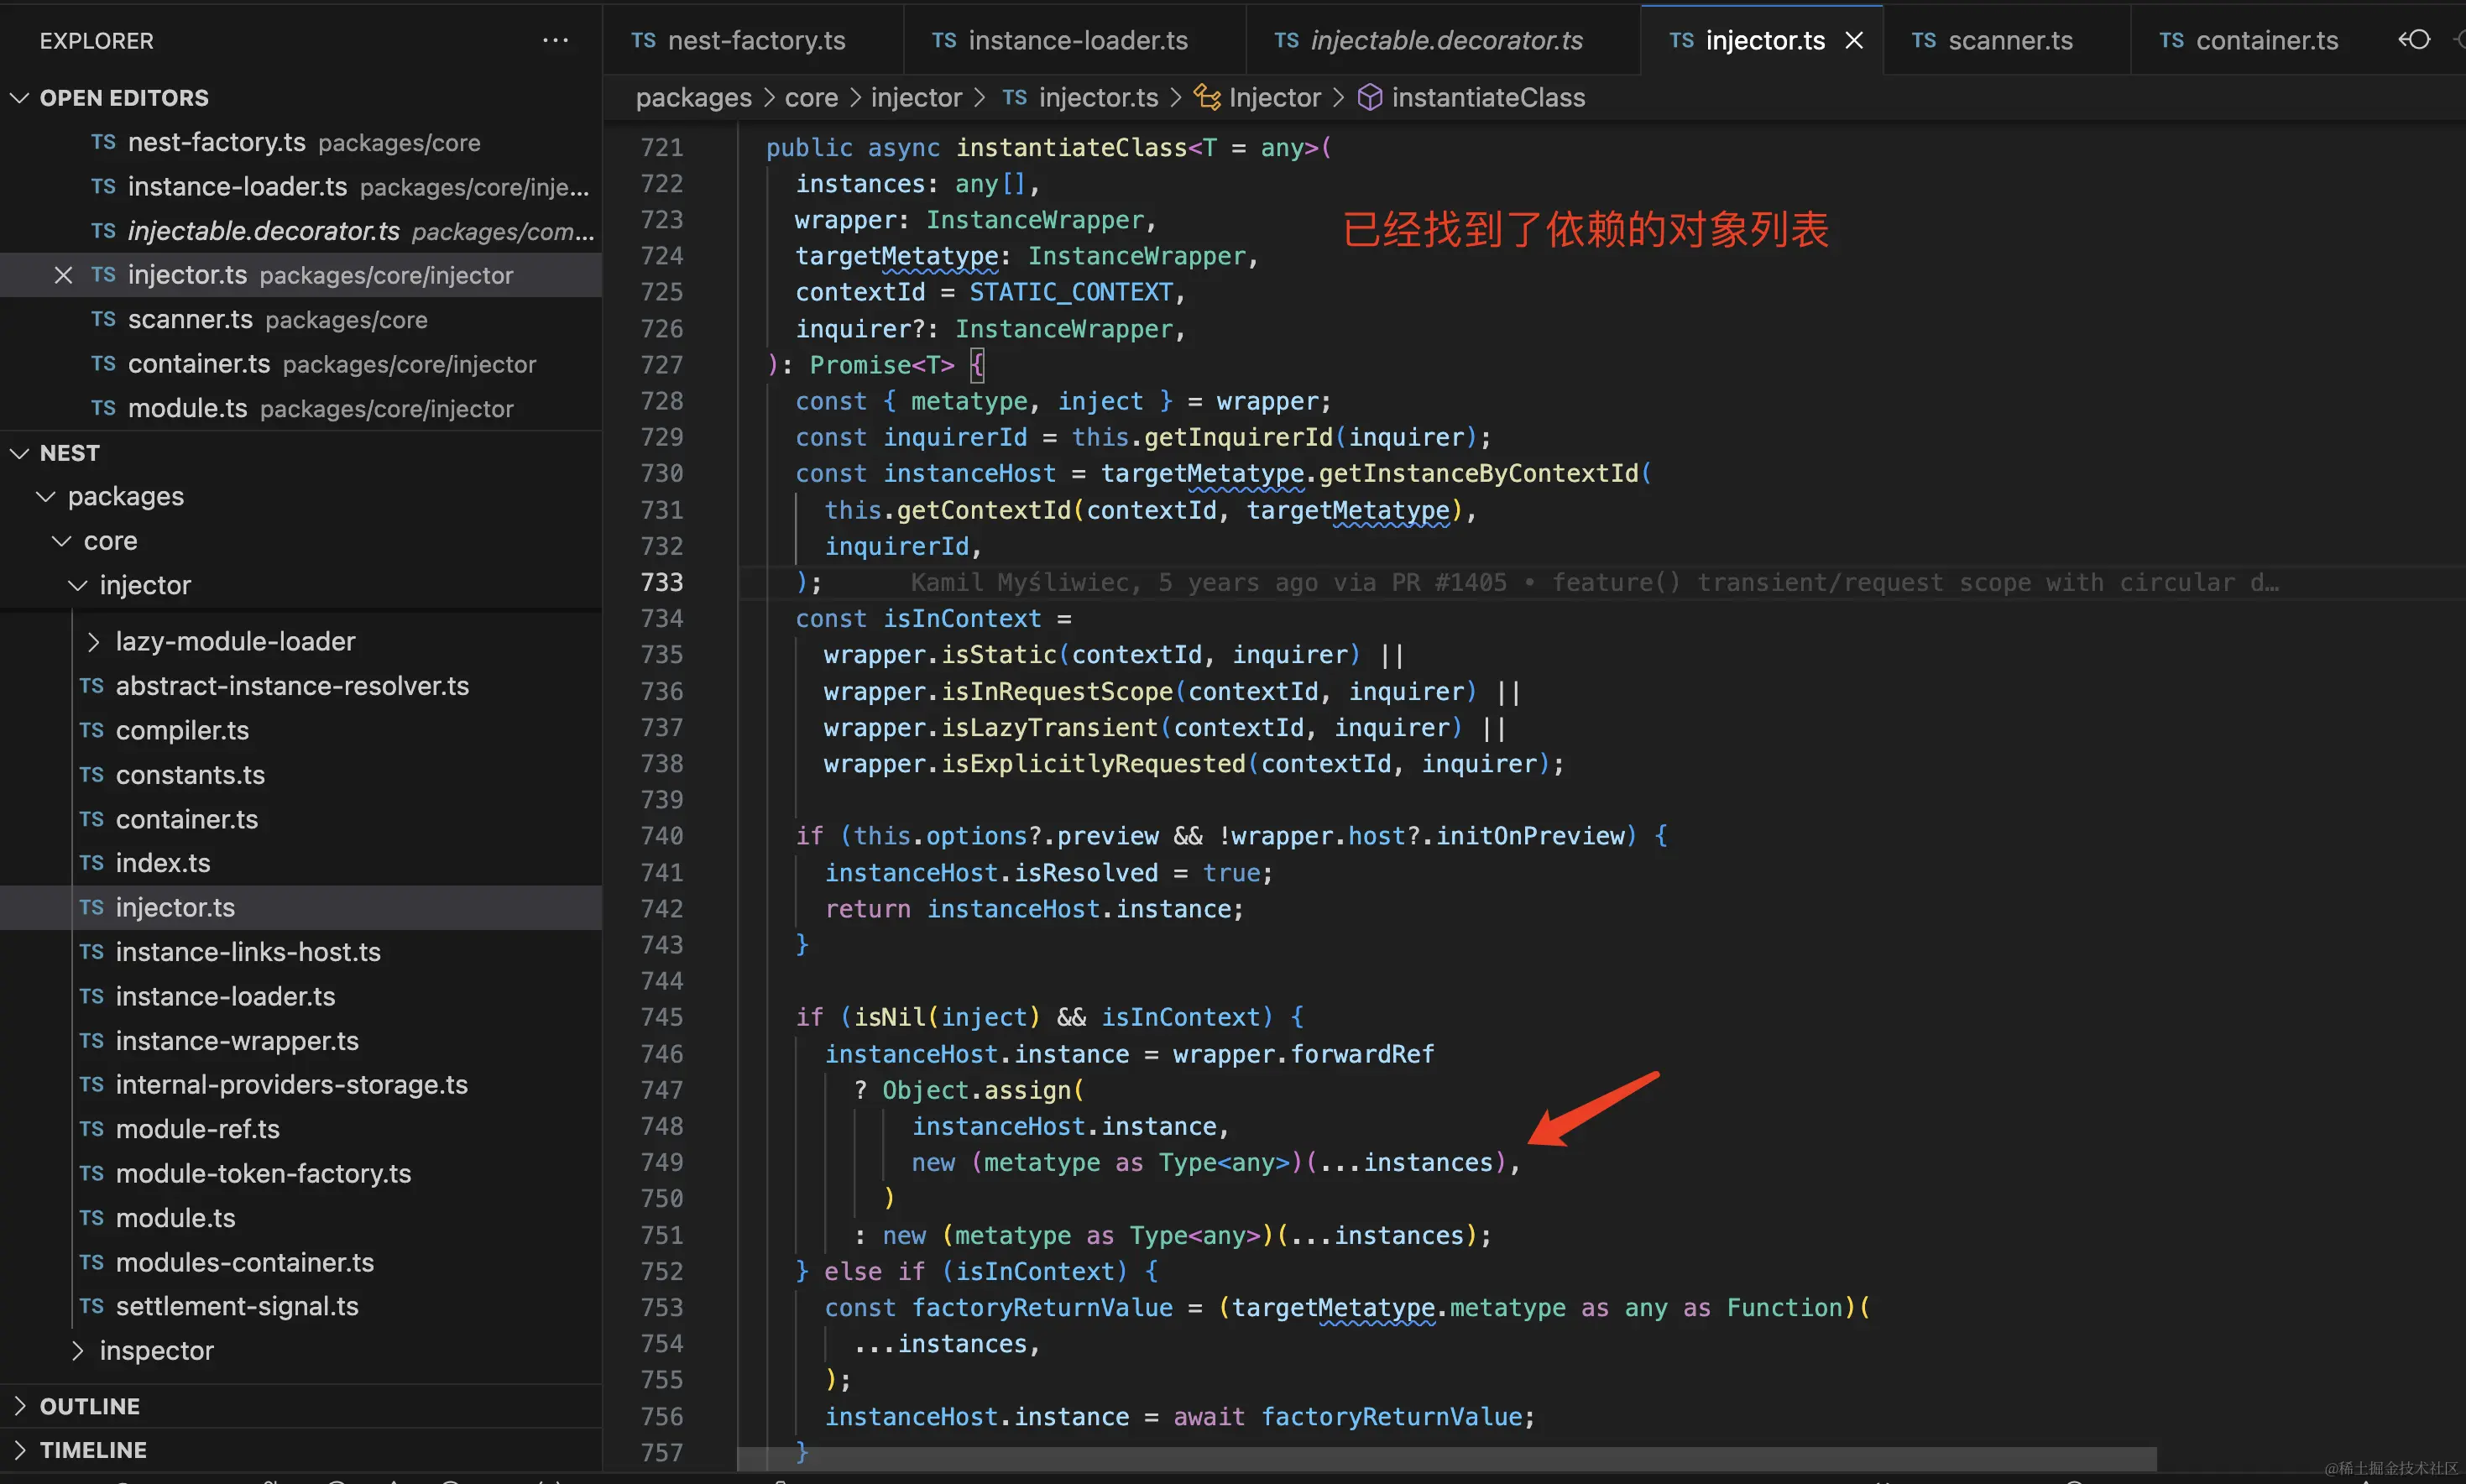Viewport: 2466px width, 1484px height.
Task: Expand the Timeline section
Action: click(19, 1450)
